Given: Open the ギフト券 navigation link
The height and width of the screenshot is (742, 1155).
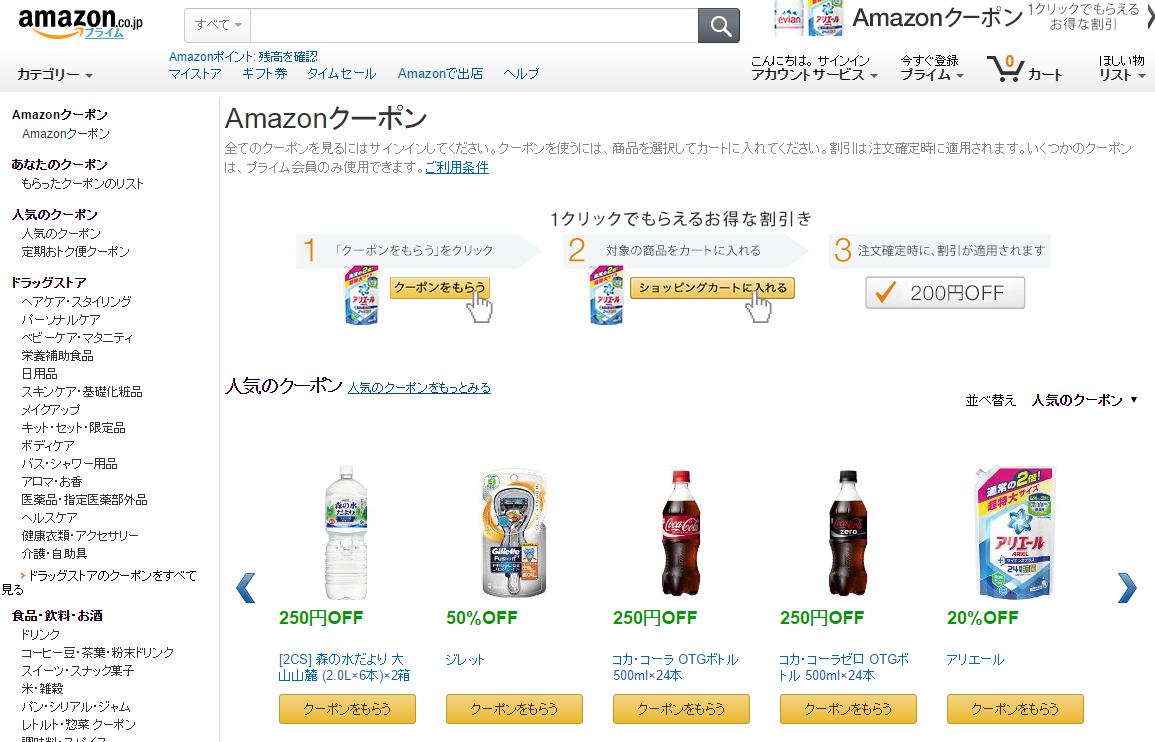Looking at the screenshot, I should (264, 74).
